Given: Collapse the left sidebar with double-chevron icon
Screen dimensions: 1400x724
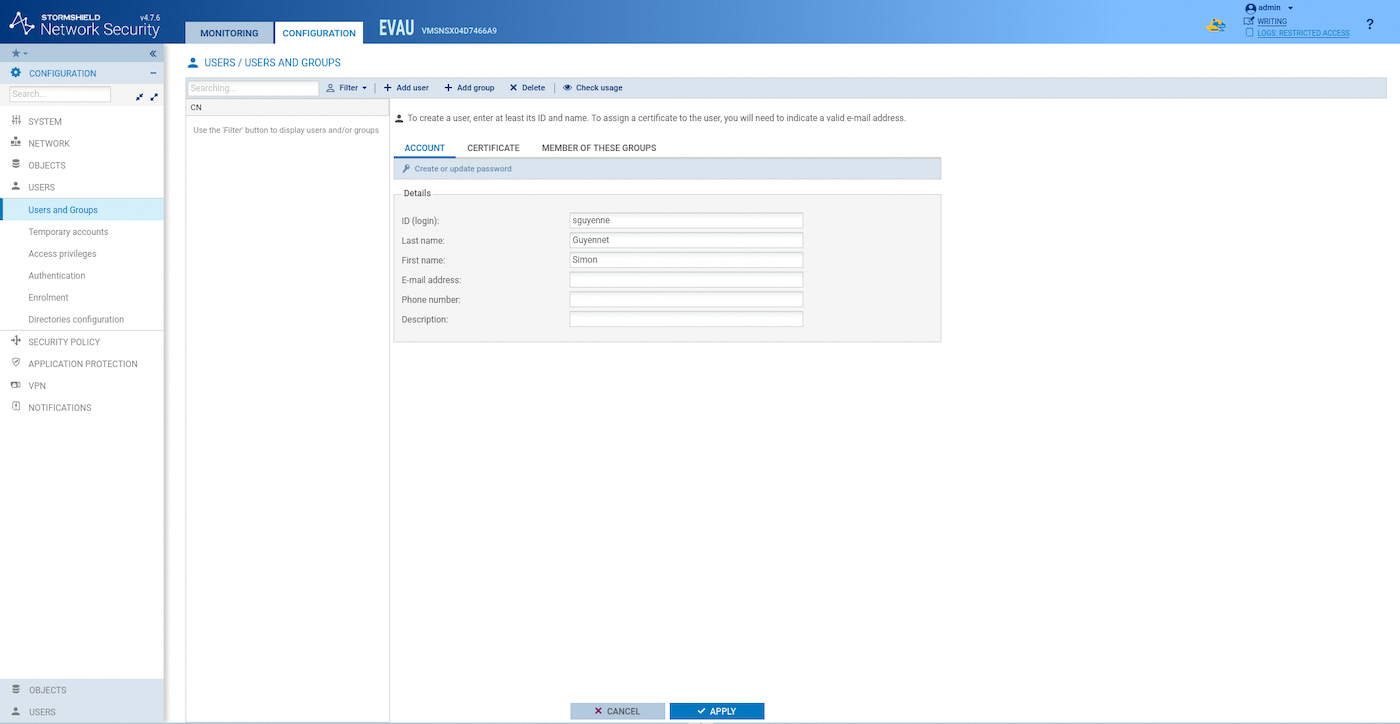Looking at the screenshot, I should point(153,53).
